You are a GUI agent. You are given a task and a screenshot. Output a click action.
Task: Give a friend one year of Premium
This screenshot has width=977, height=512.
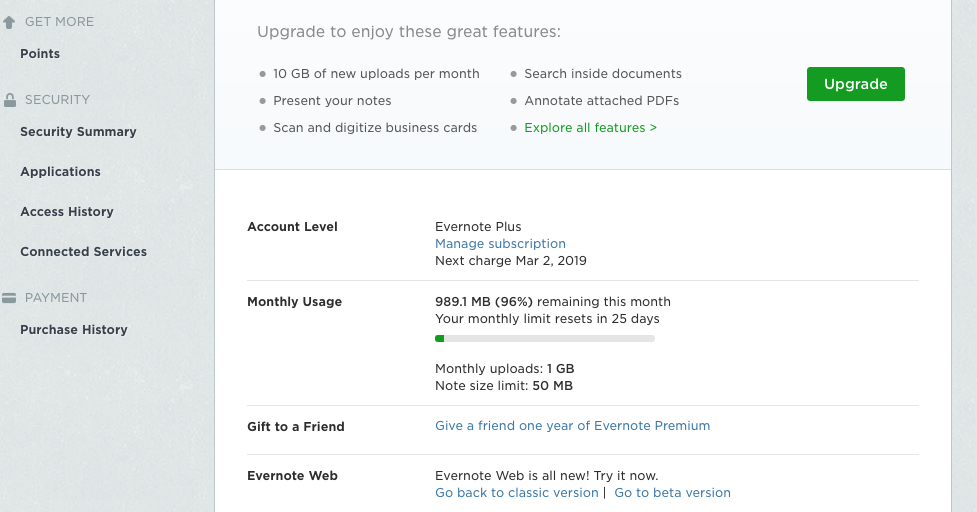(572, 426)
